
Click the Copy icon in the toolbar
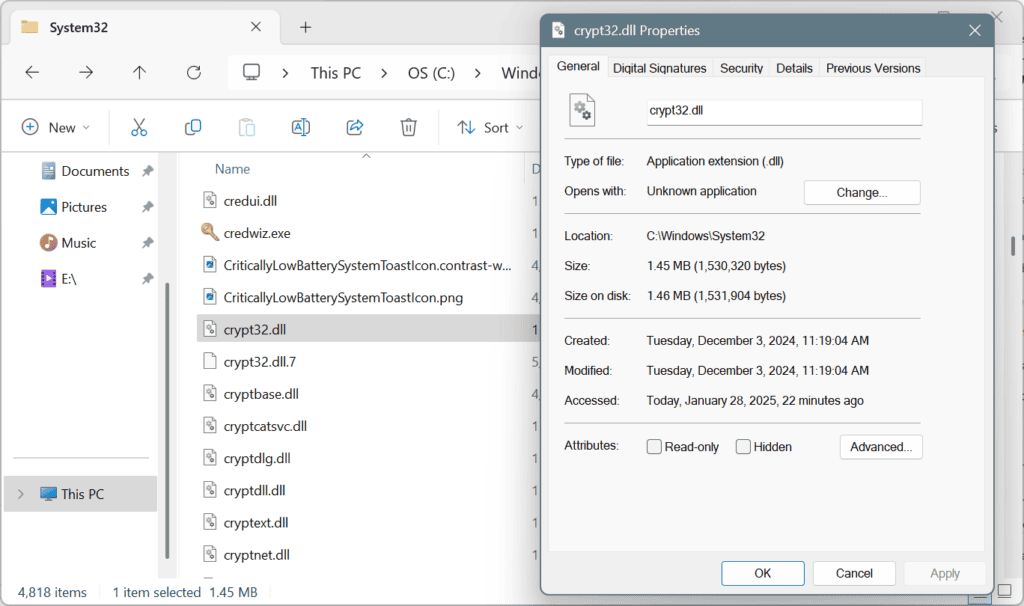(192, 127)
